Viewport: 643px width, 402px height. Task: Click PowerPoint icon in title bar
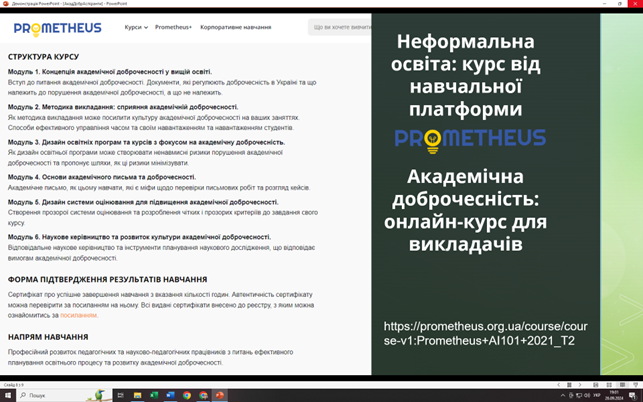click(x=5, y=3)
